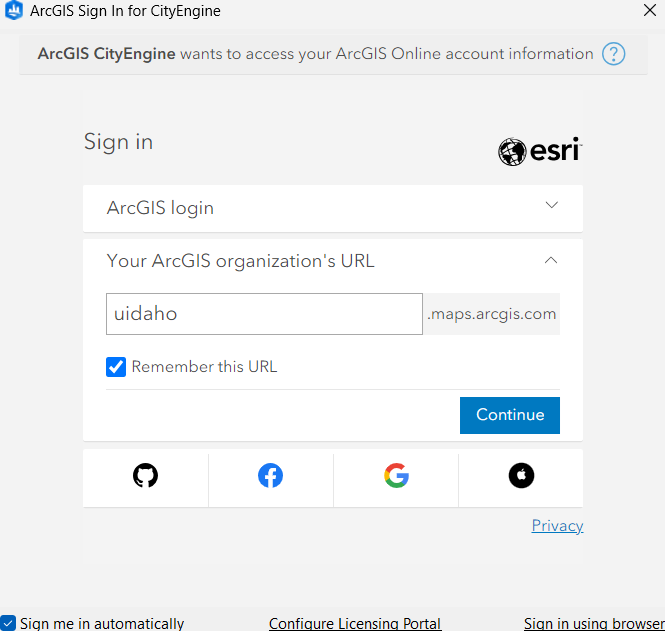Expand the chevron beside ArcGIS login
The image size is (665, 631).
point(551,206)
